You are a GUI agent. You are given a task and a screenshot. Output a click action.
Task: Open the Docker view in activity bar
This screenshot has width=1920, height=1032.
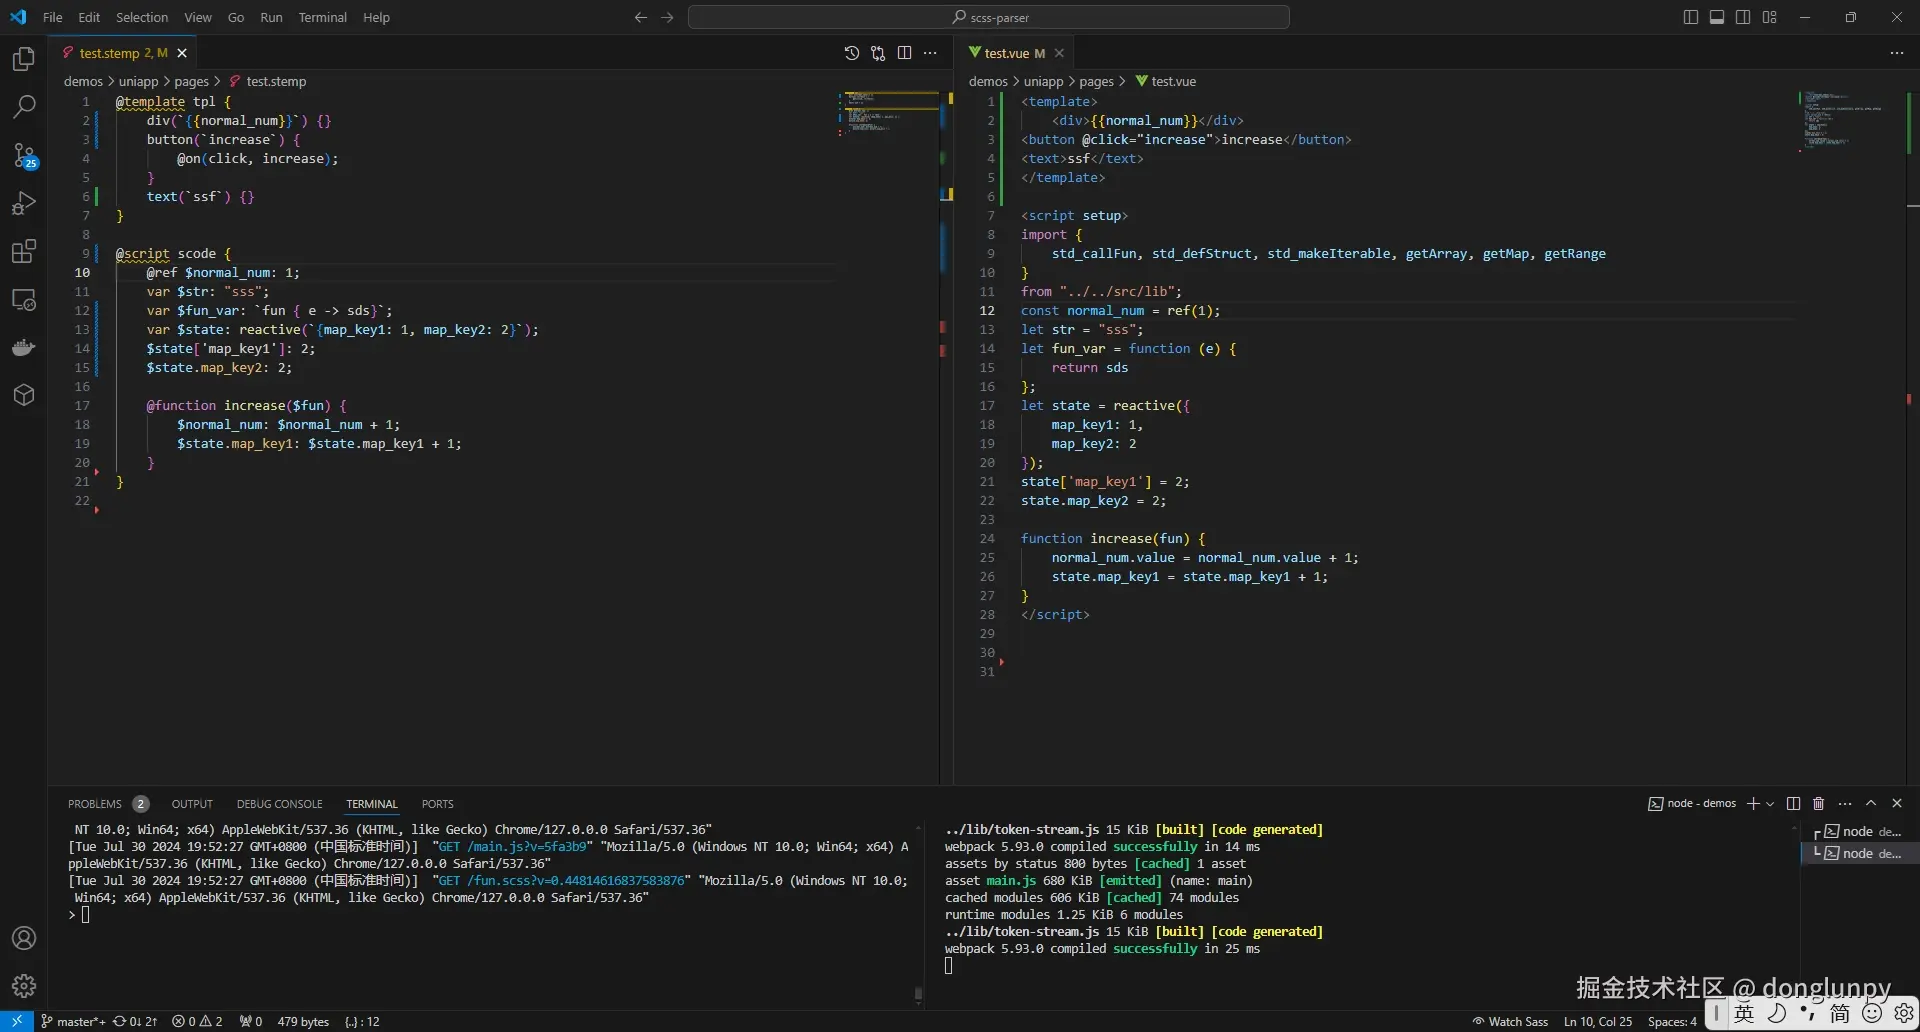point(24,347)
